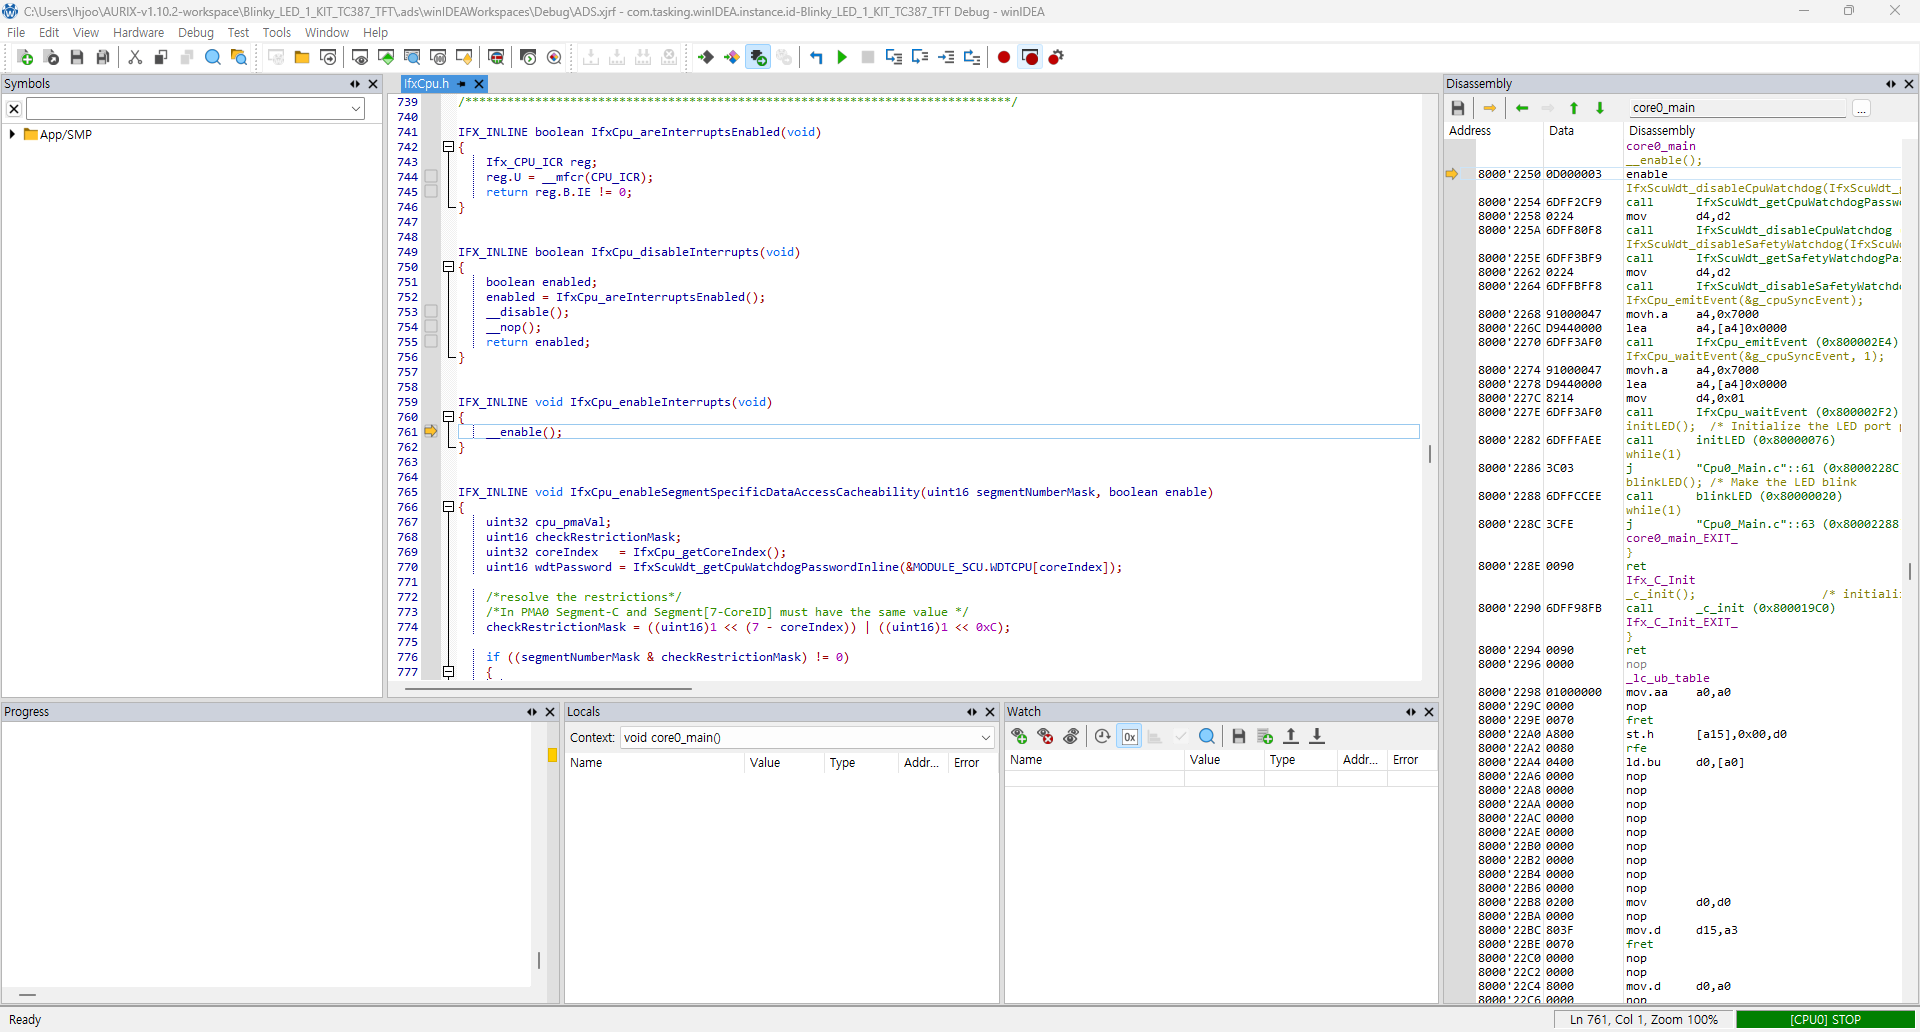Click the core0_main address input field

[x=1736, y=108]
